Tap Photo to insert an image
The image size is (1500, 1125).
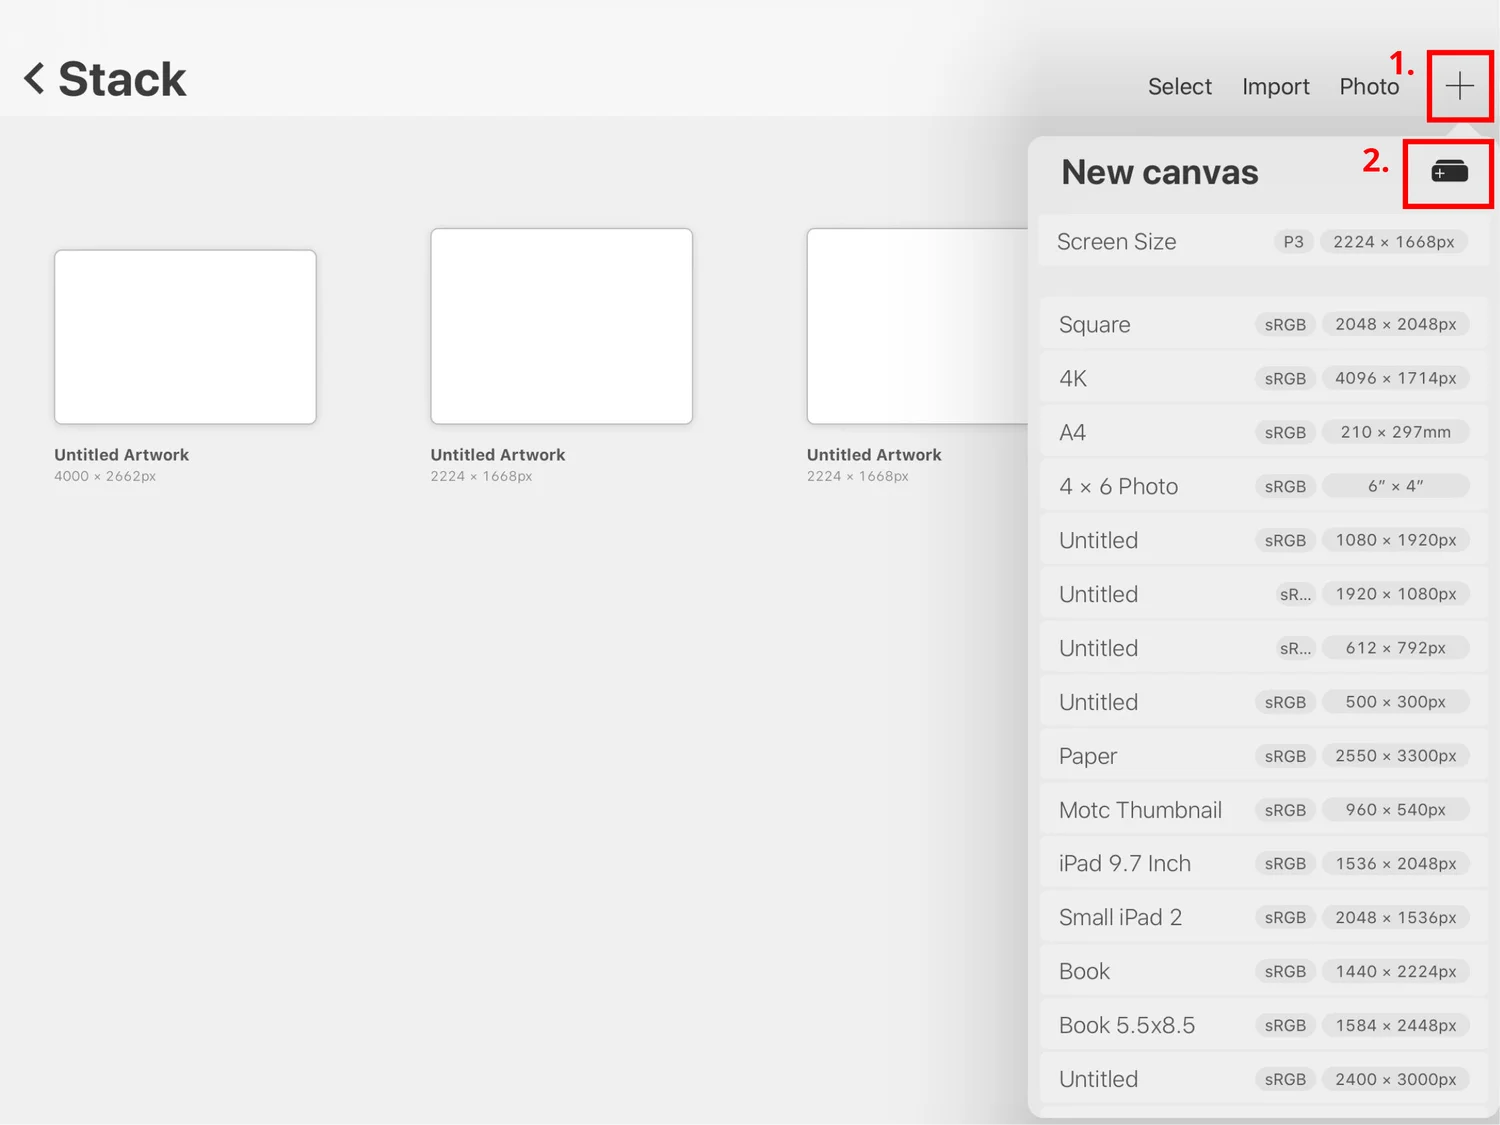pyautogui.click(x=1370, y=86)
